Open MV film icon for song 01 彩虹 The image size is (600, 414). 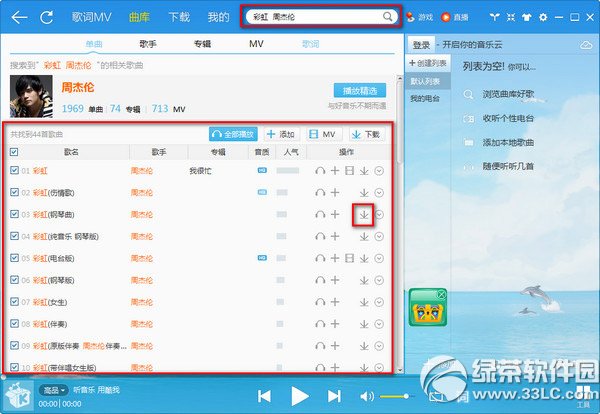click(349, 171)
